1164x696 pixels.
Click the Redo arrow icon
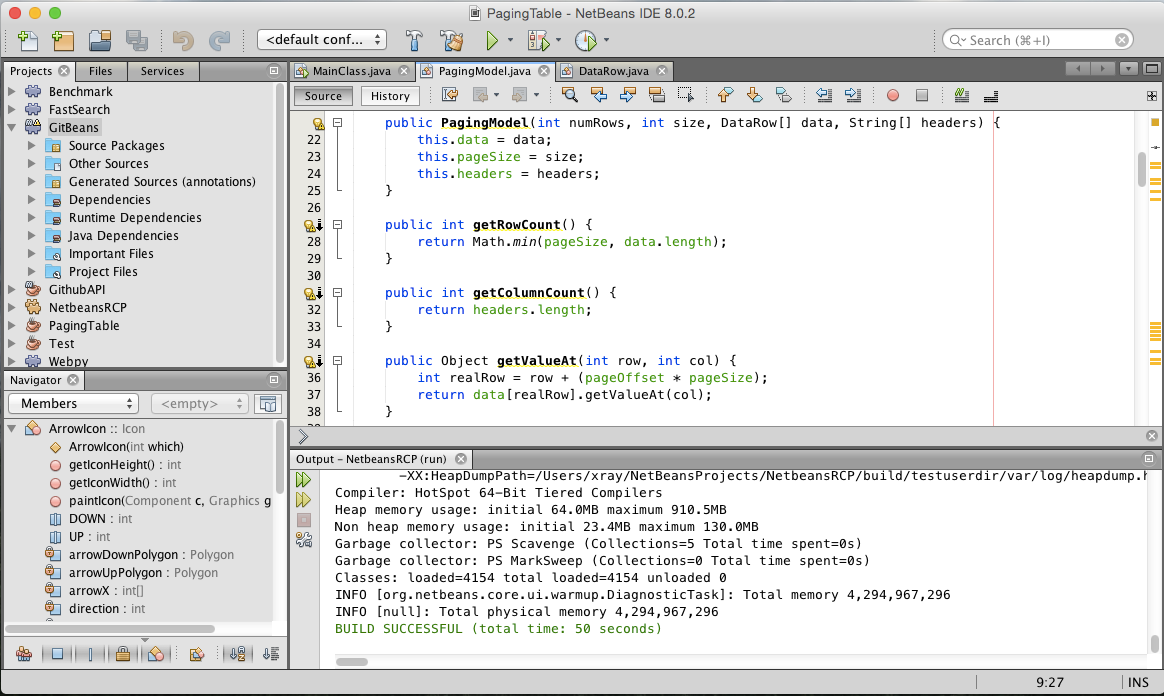tap(219, 40)
